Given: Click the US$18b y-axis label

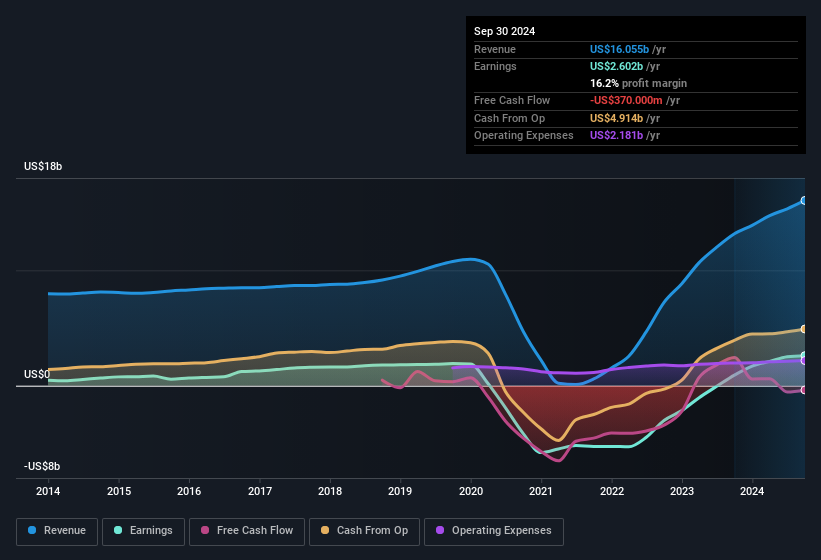Looking at the screenshot, I should click(43, 166).
